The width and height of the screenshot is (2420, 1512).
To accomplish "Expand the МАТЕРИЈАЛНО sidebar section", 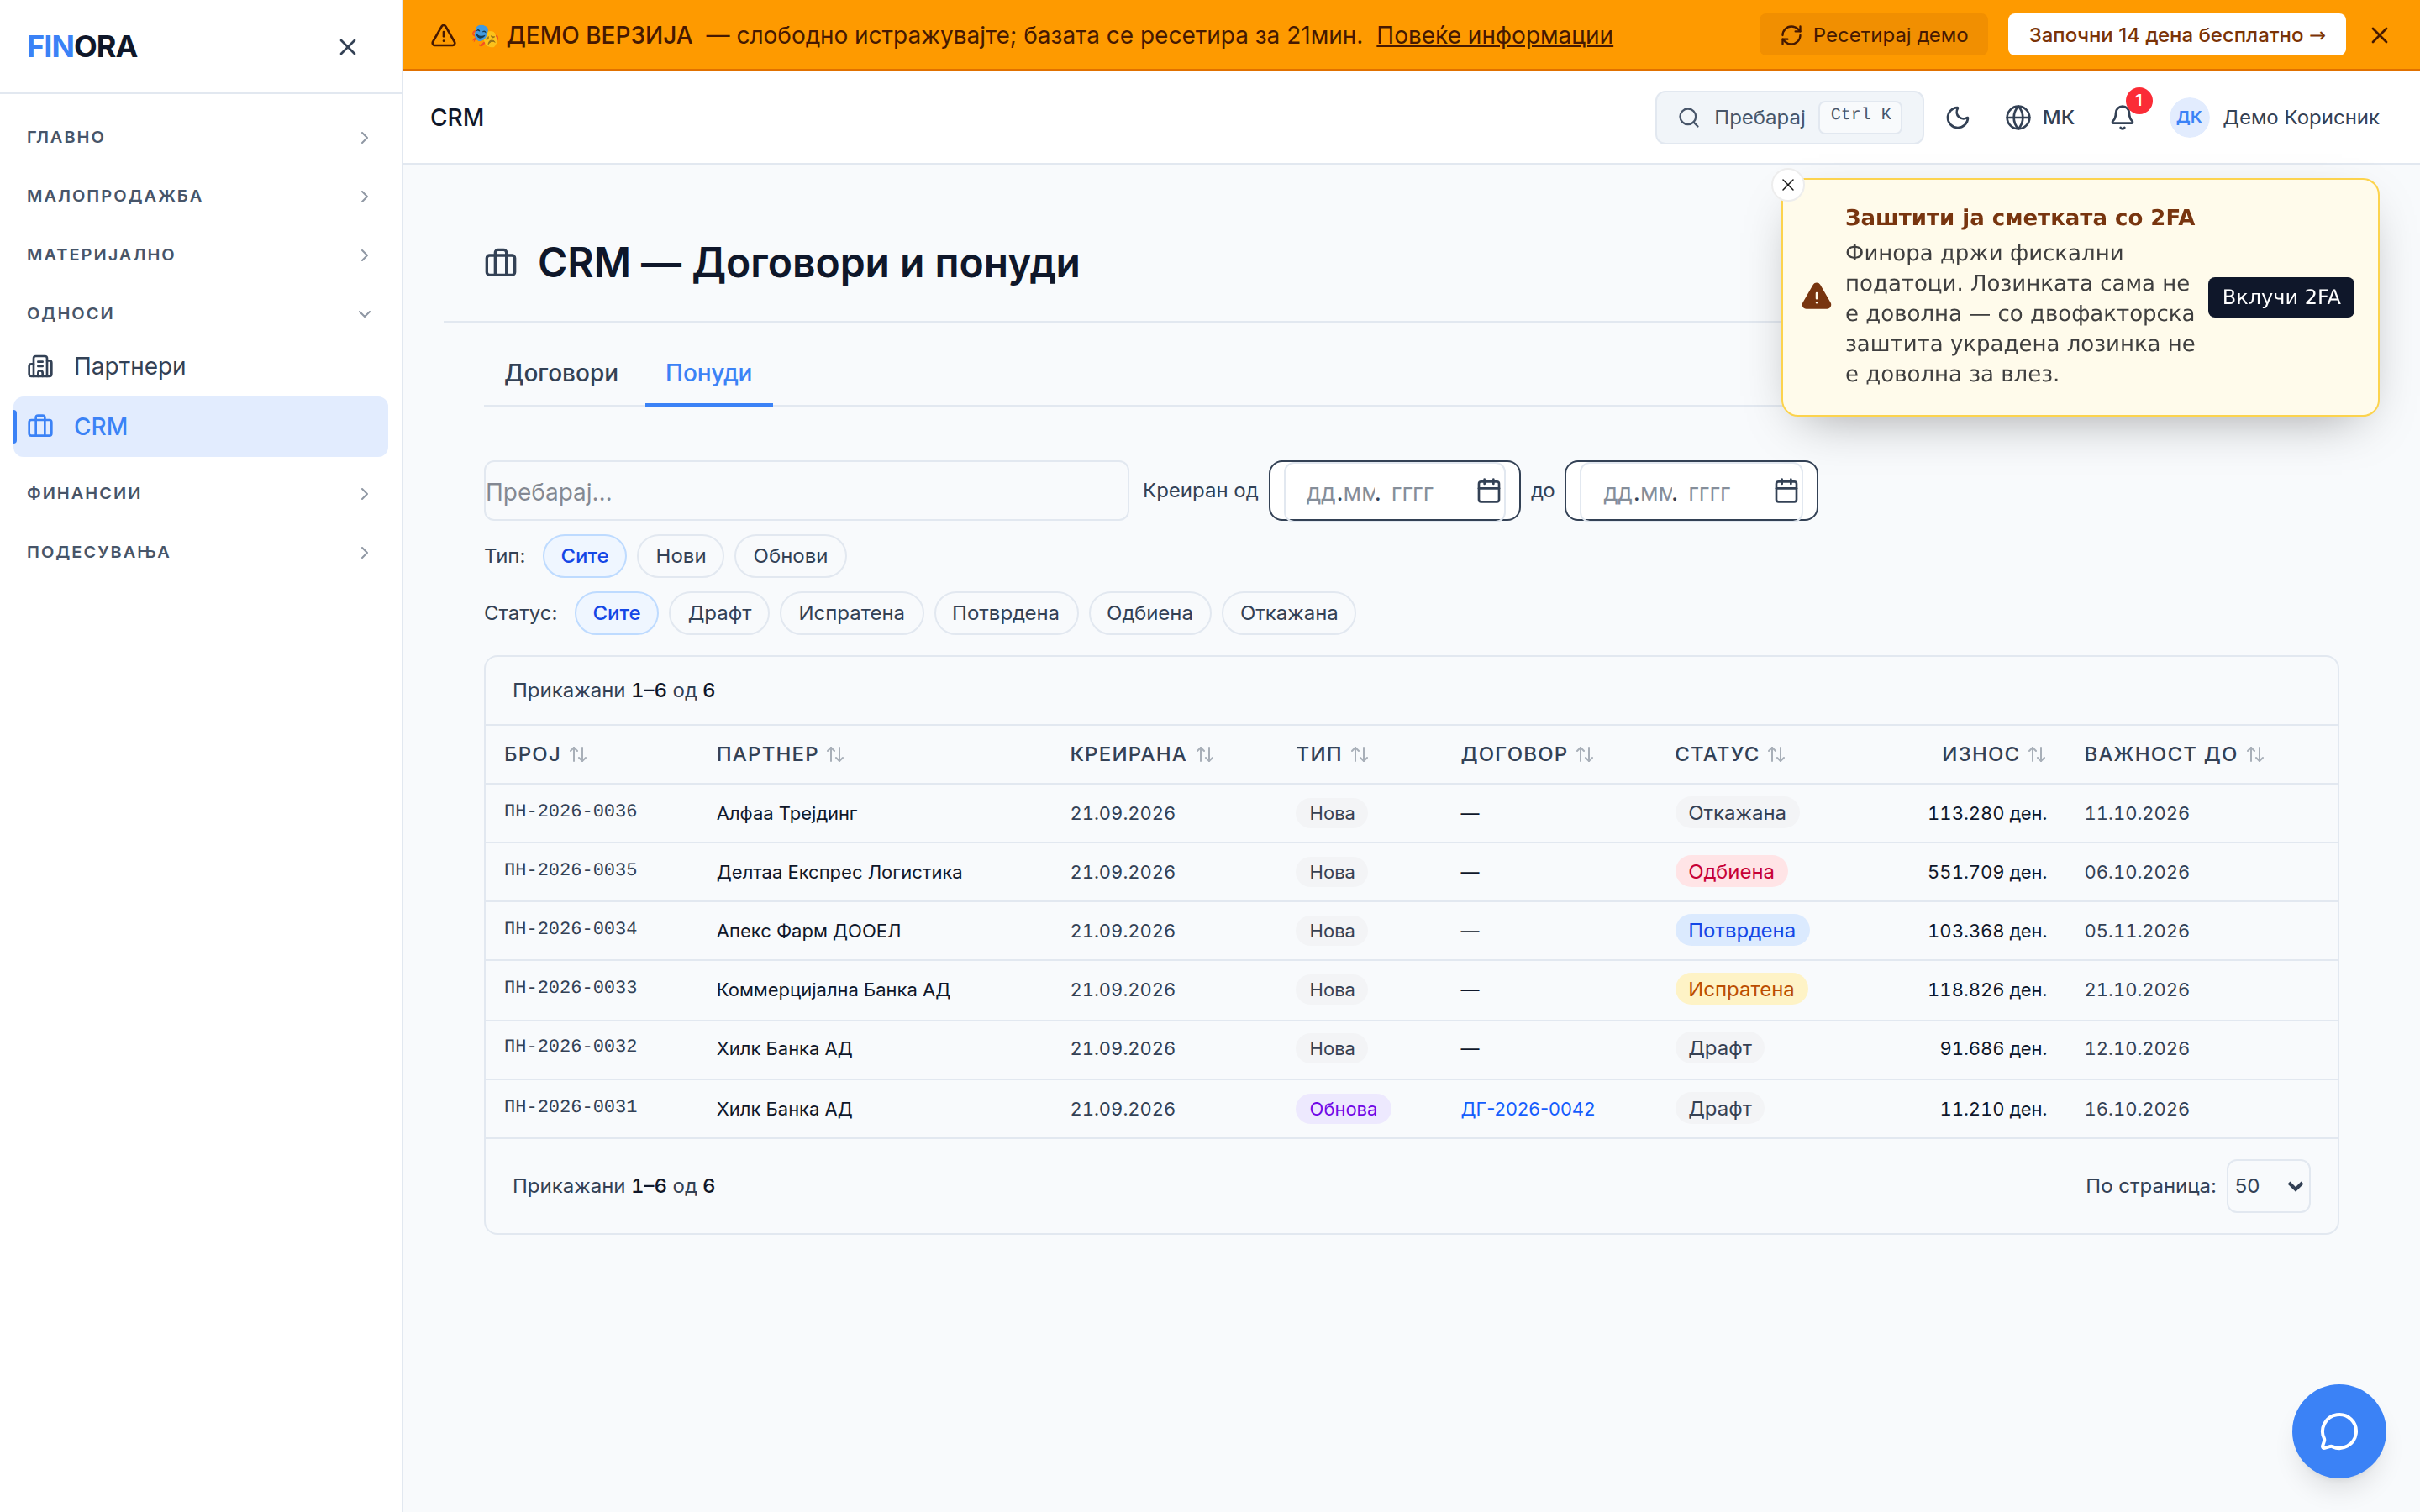I will click(x=200, y=255).
